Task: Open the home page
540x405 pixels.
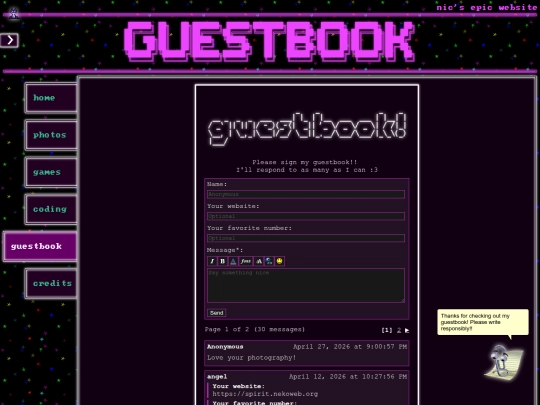Action: [51, 98]
